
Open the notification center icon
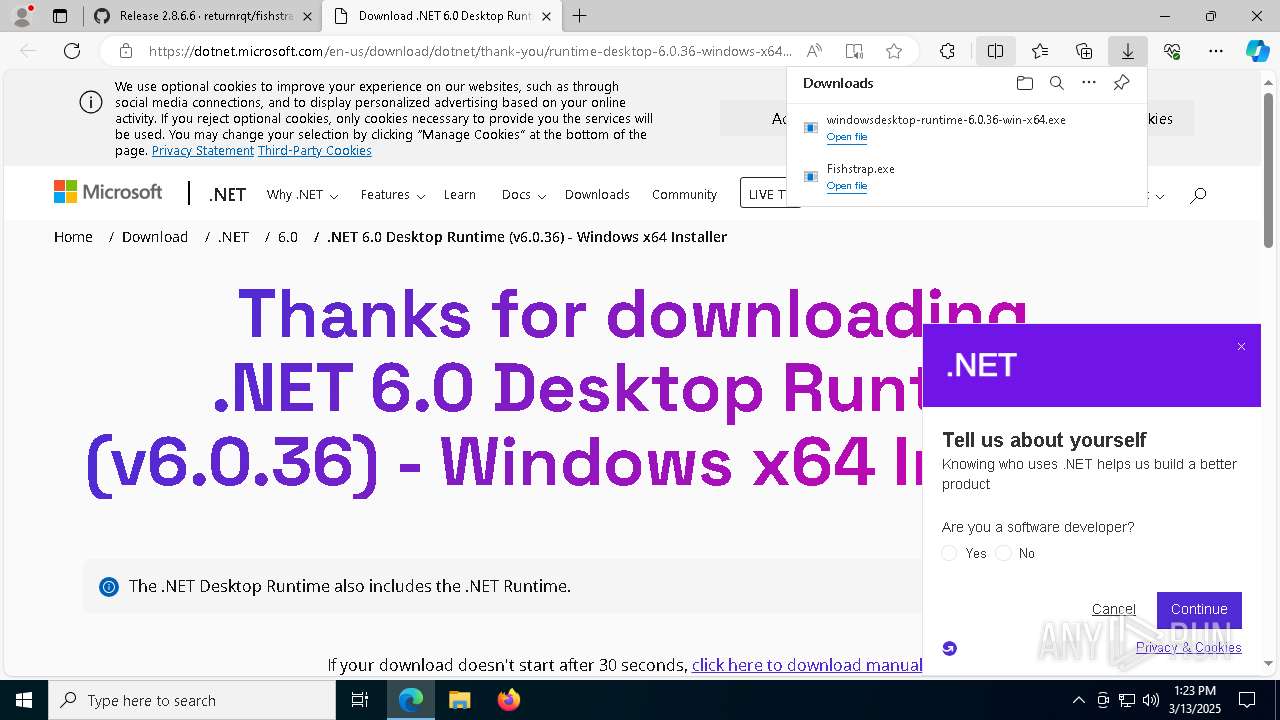(1247, 700)
